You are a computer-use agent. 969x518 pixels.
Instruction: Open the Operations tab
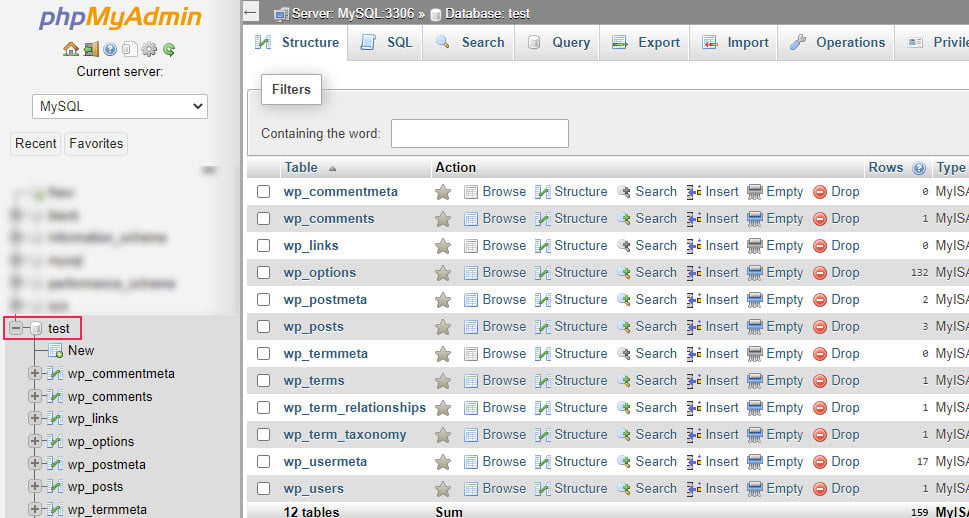(x=836, y=43)
